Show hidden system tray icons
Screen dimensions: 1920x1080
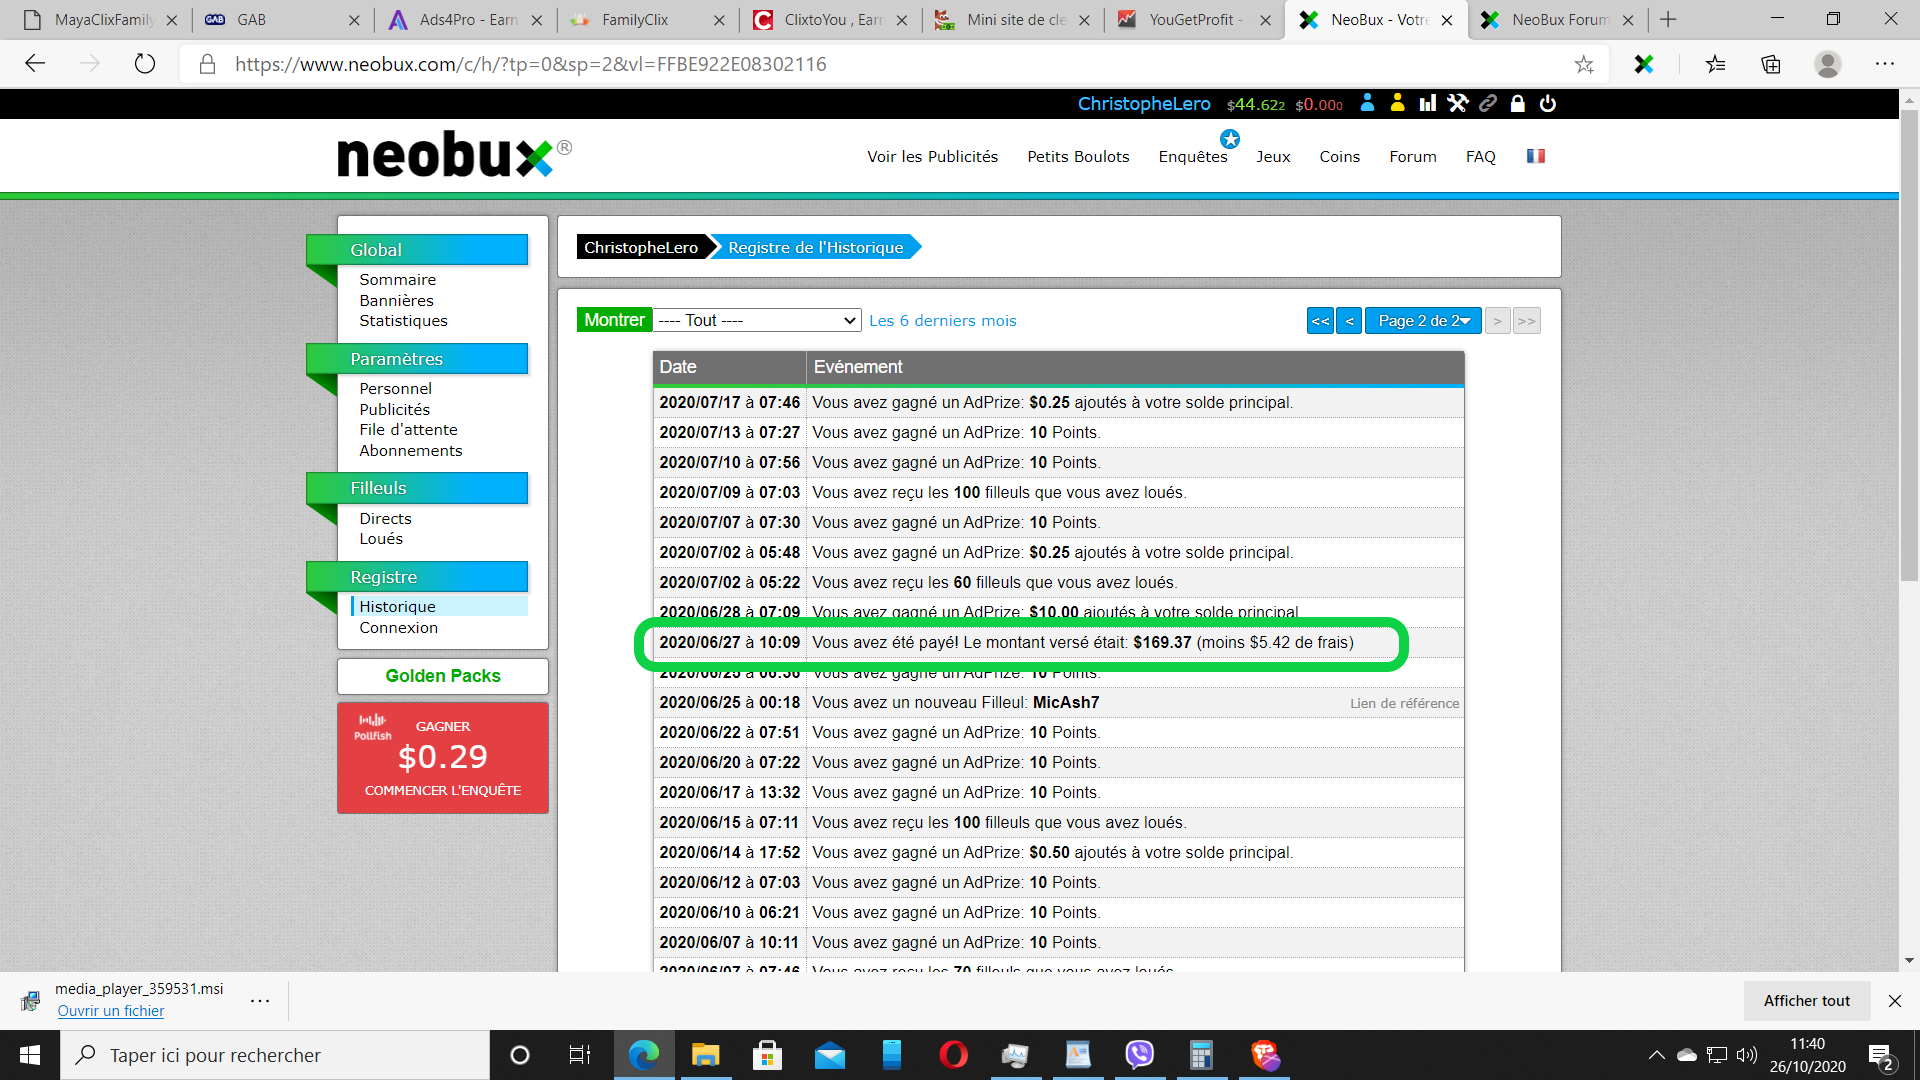click(x=1656, y=1055)
